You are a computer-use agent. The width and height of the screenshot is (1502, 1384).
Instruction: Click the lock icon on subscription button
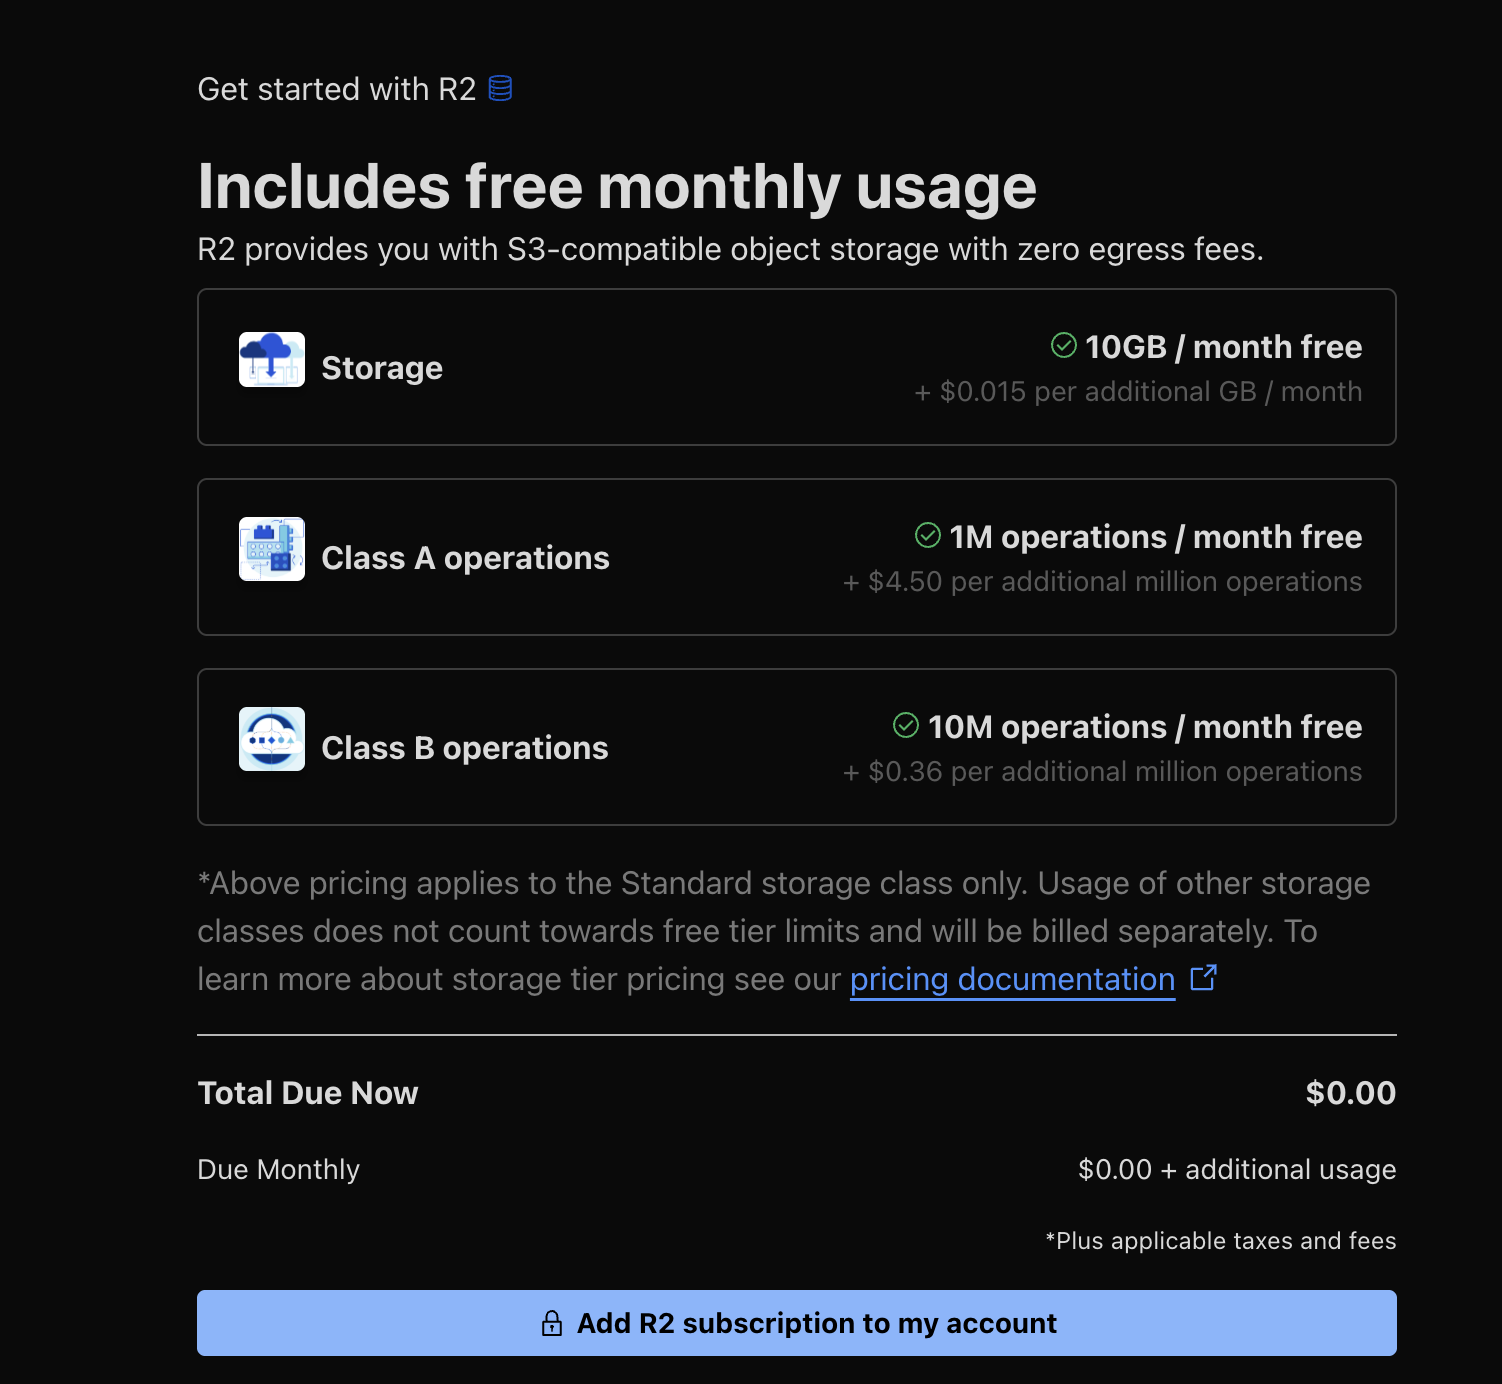[552, 1323]
